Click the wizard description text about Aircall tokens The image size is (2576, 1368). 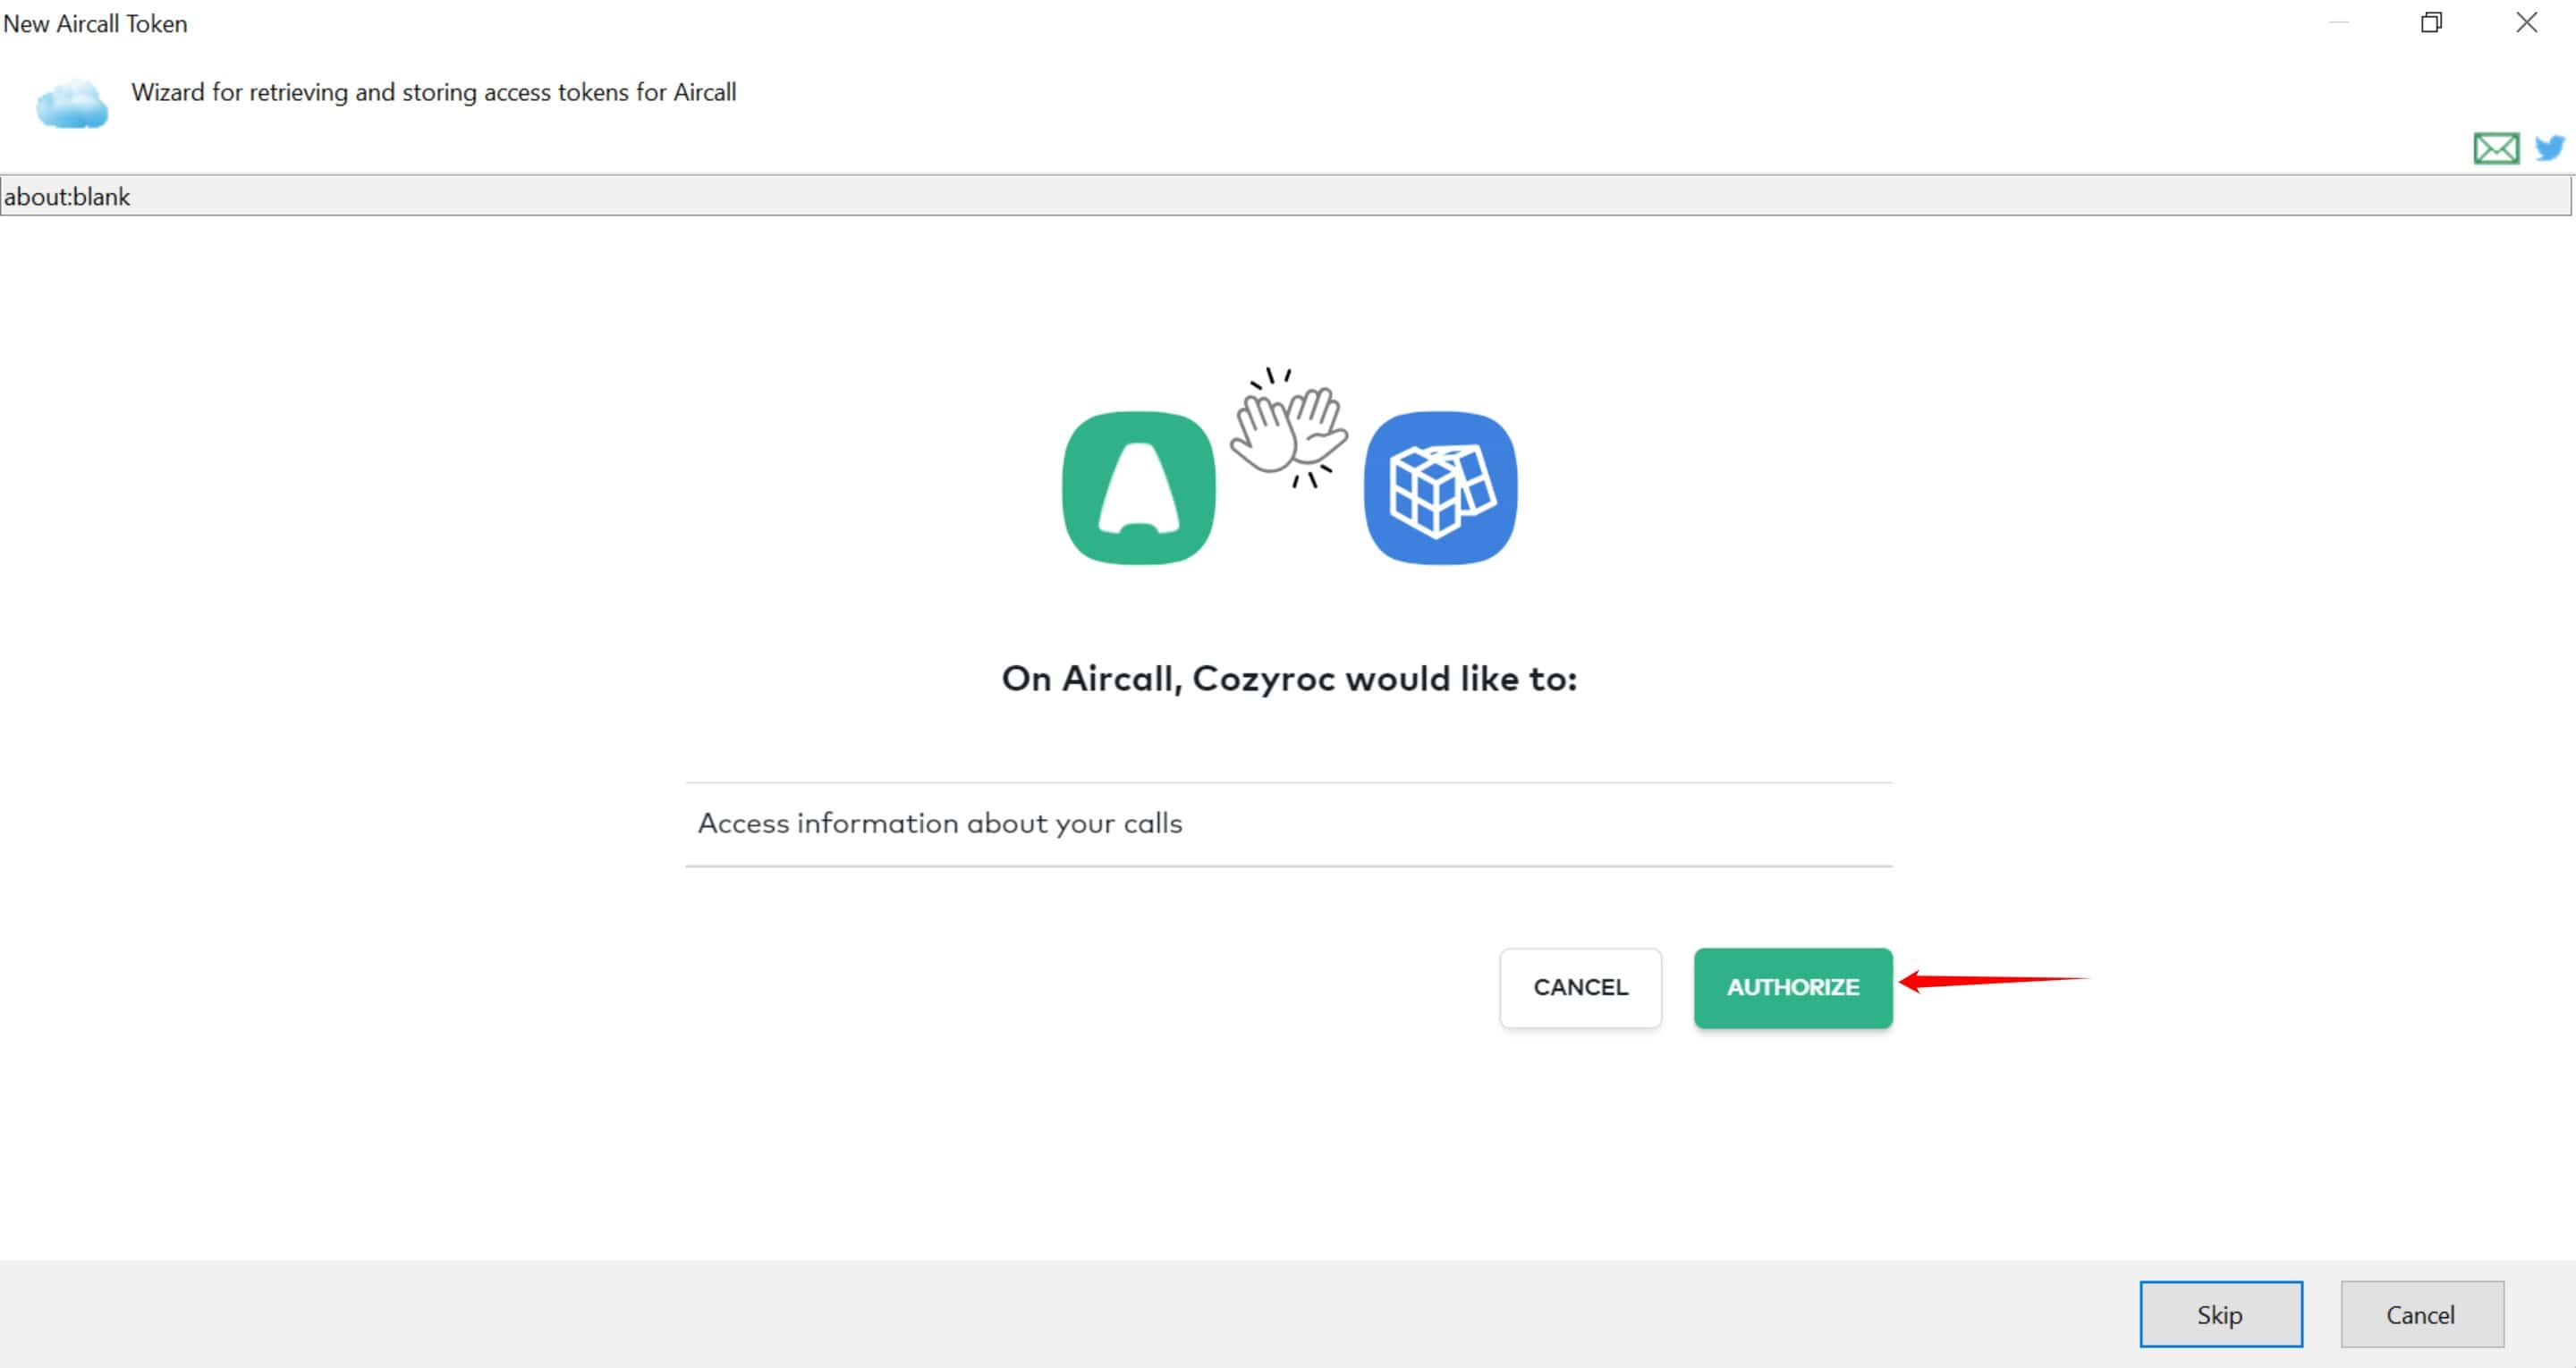434,92
